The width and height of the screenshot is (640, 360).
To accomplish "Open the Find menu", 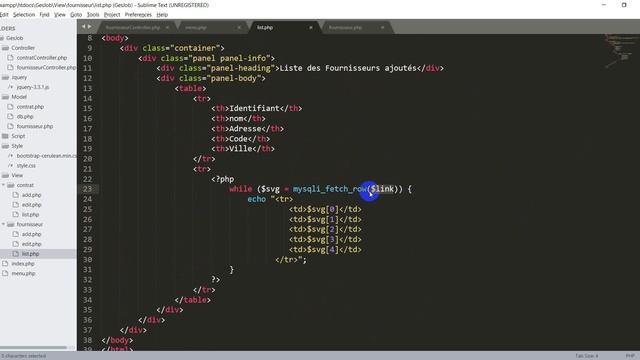I will tap(44, 15).
